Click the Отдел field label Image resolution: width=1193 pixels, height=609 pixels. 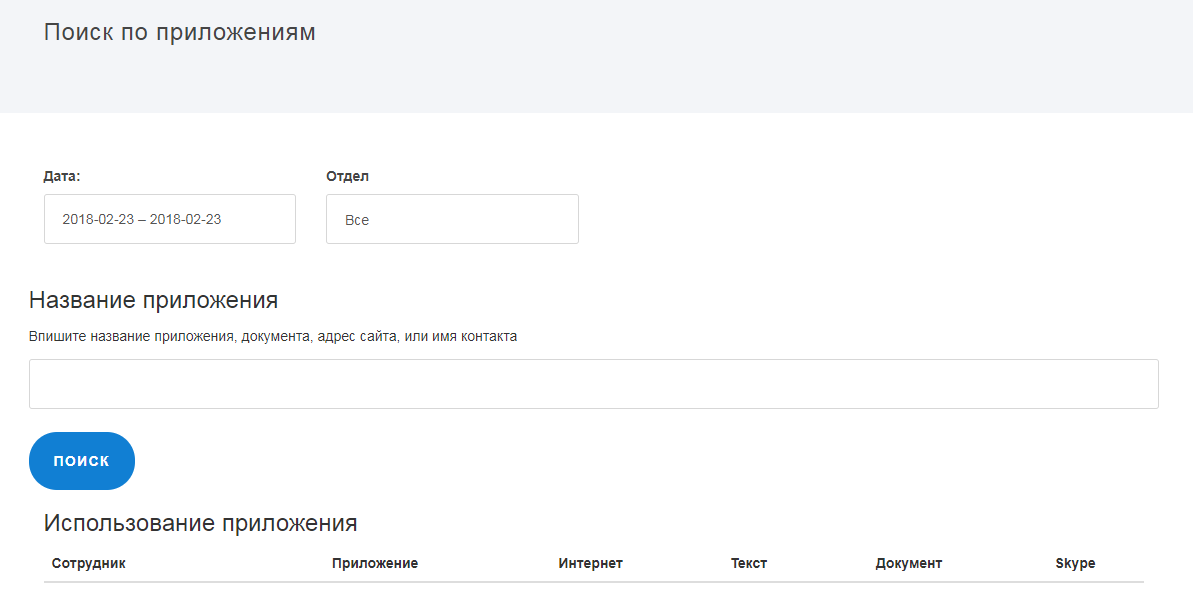click(x=347, y=176)
